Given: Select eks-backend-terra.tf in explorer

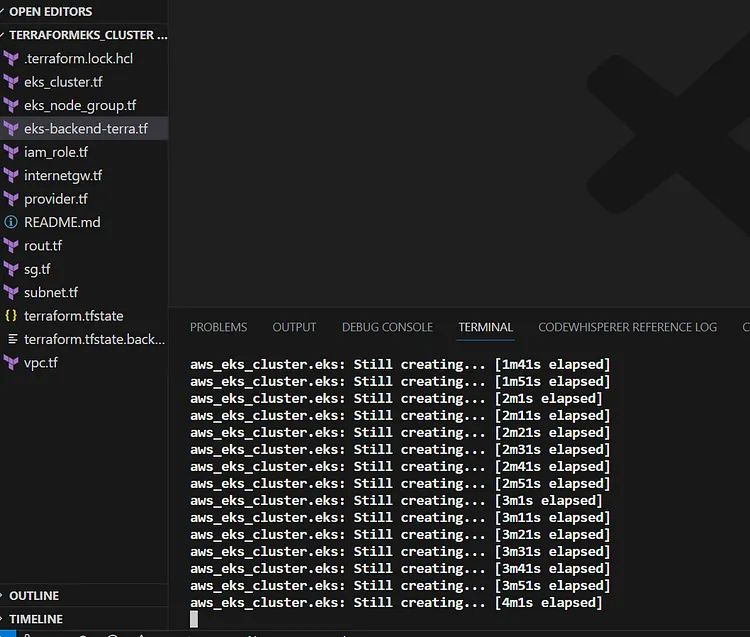Looking at the screenshot, I should pos(86,129).
